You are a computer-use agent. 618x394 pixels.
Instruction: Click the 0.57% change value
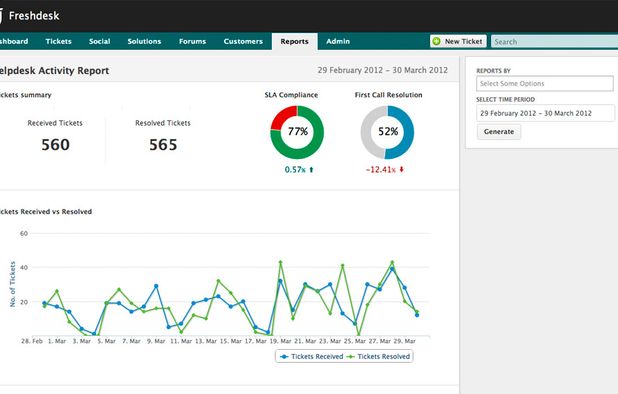click(x=295, y=169)
